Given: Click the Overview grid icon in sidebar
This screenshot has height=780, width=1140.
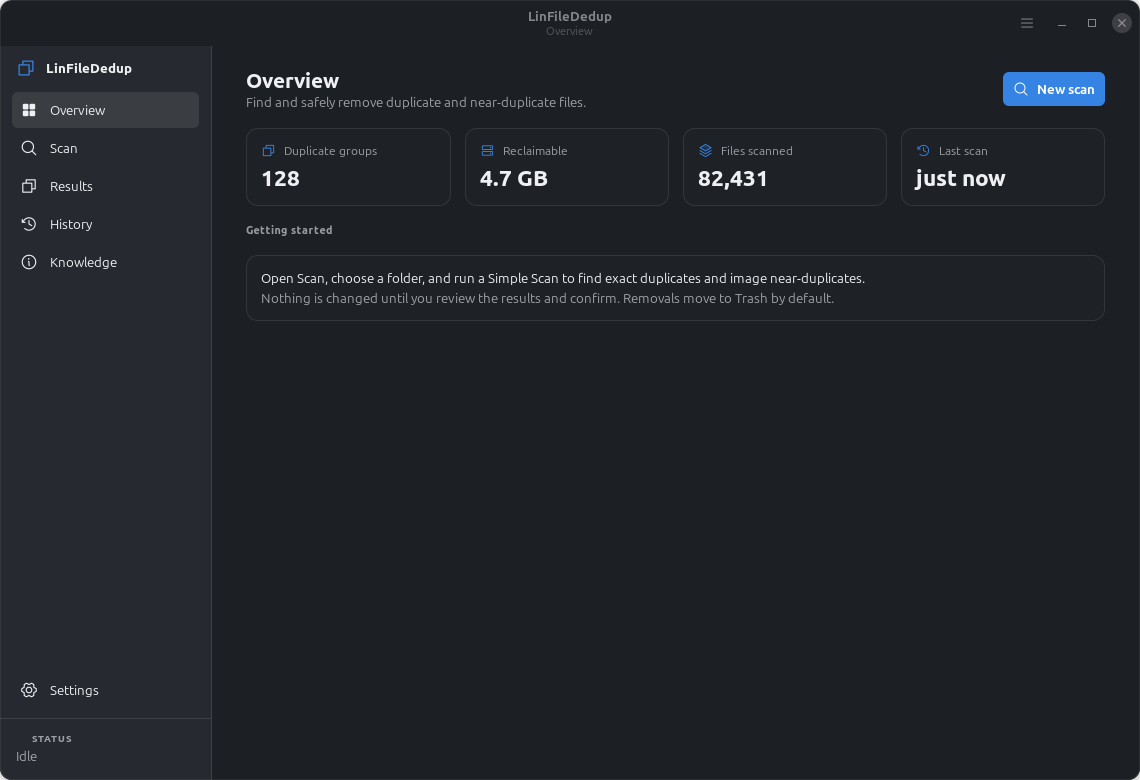Looking at the screenshot, I should 29,110.
